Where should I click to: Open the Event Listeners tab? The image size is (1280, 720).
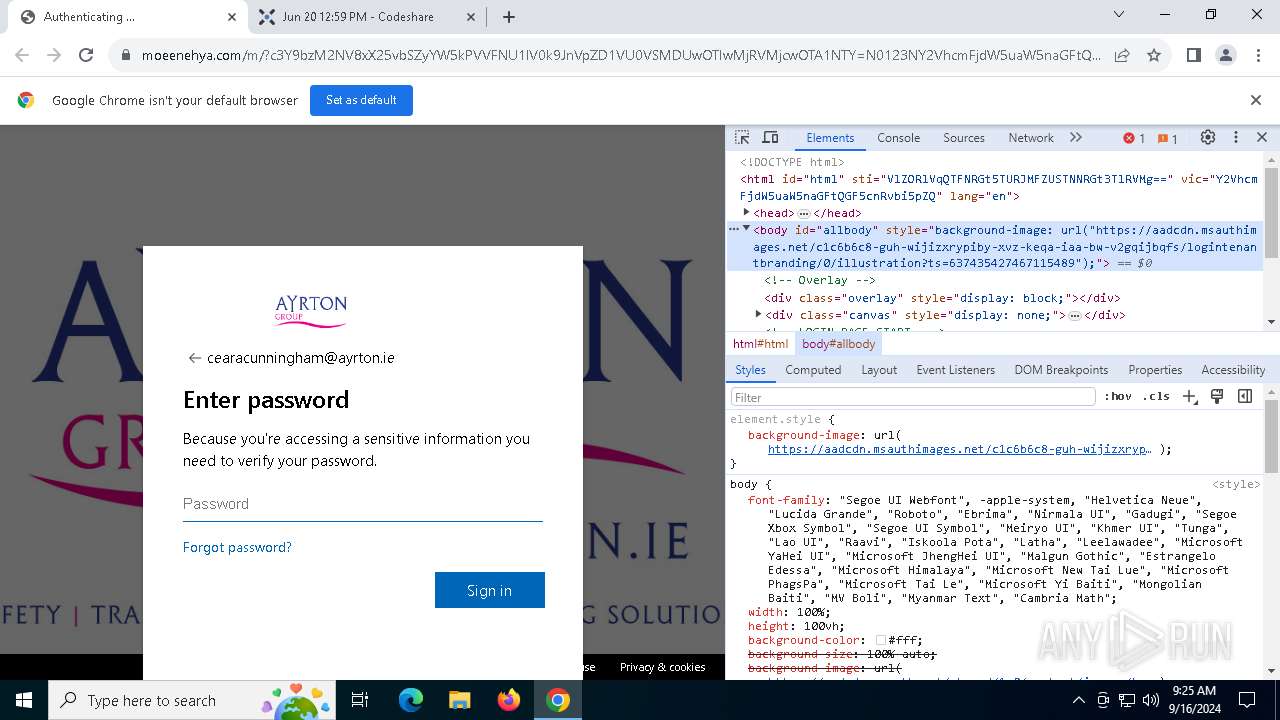pos(956,370)
